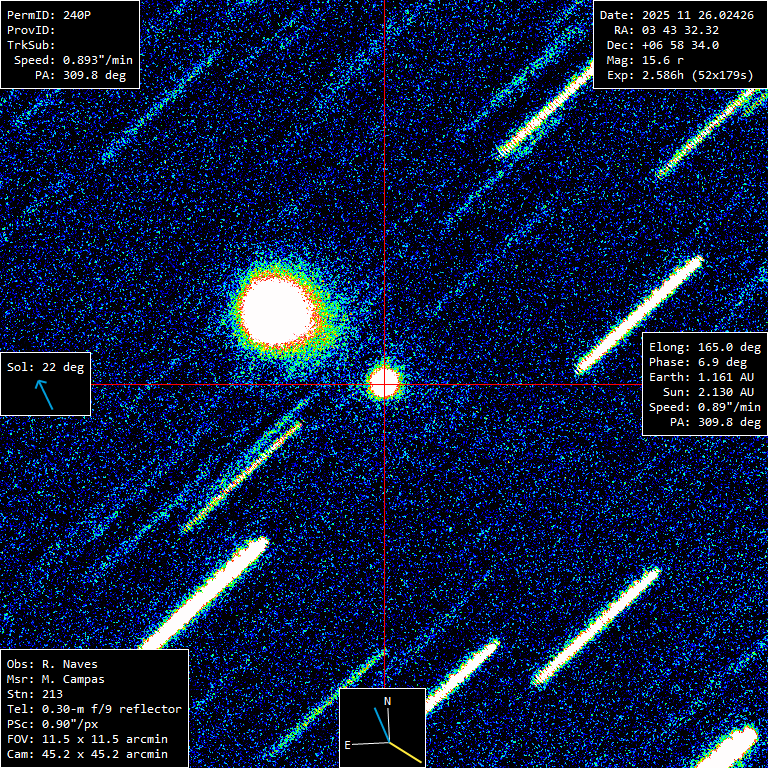Click the N label on the compass

pyautogui.click(x=388, y=702)
